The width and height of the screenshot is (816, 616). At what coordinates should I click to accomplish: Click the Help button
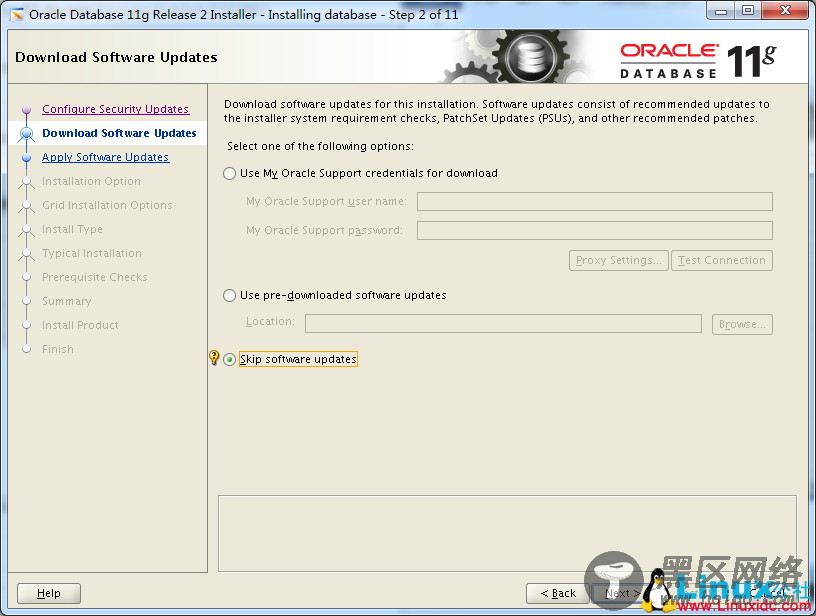49,593
